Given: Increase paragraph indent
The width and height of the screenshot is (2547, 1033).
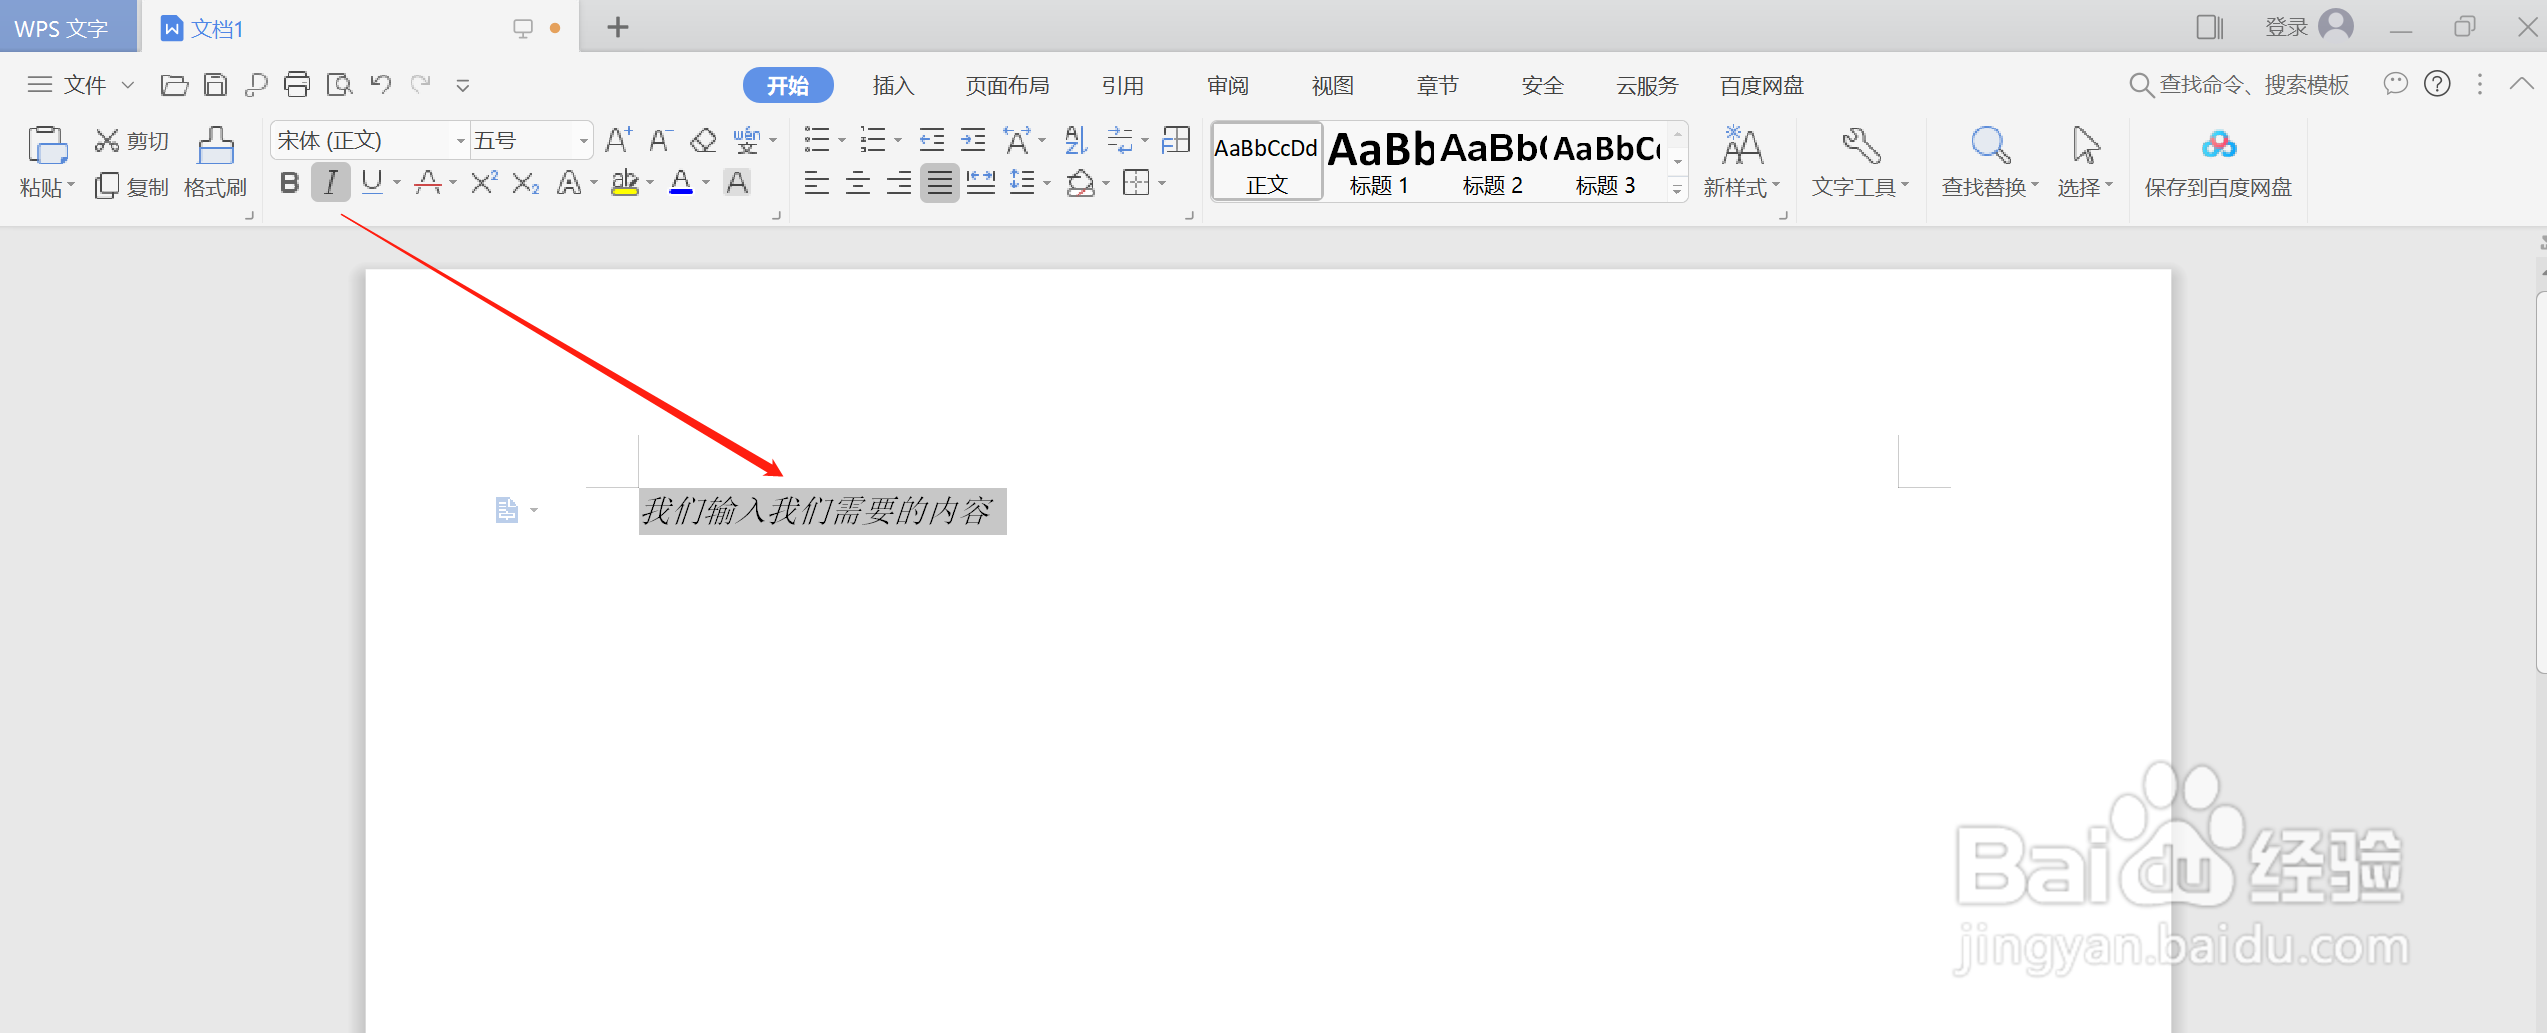Looking at the screenshot, I should 973,140.
